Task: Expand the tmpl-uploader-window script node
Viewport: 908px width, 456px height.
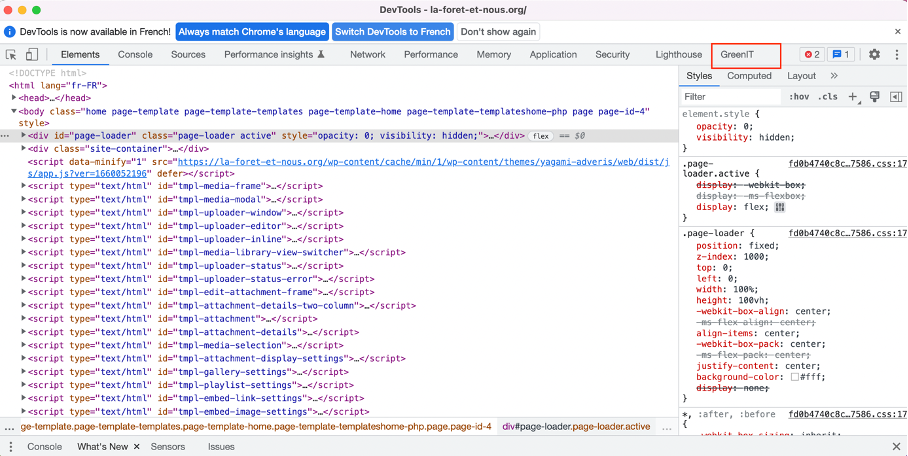Action: tap(24, 213)
